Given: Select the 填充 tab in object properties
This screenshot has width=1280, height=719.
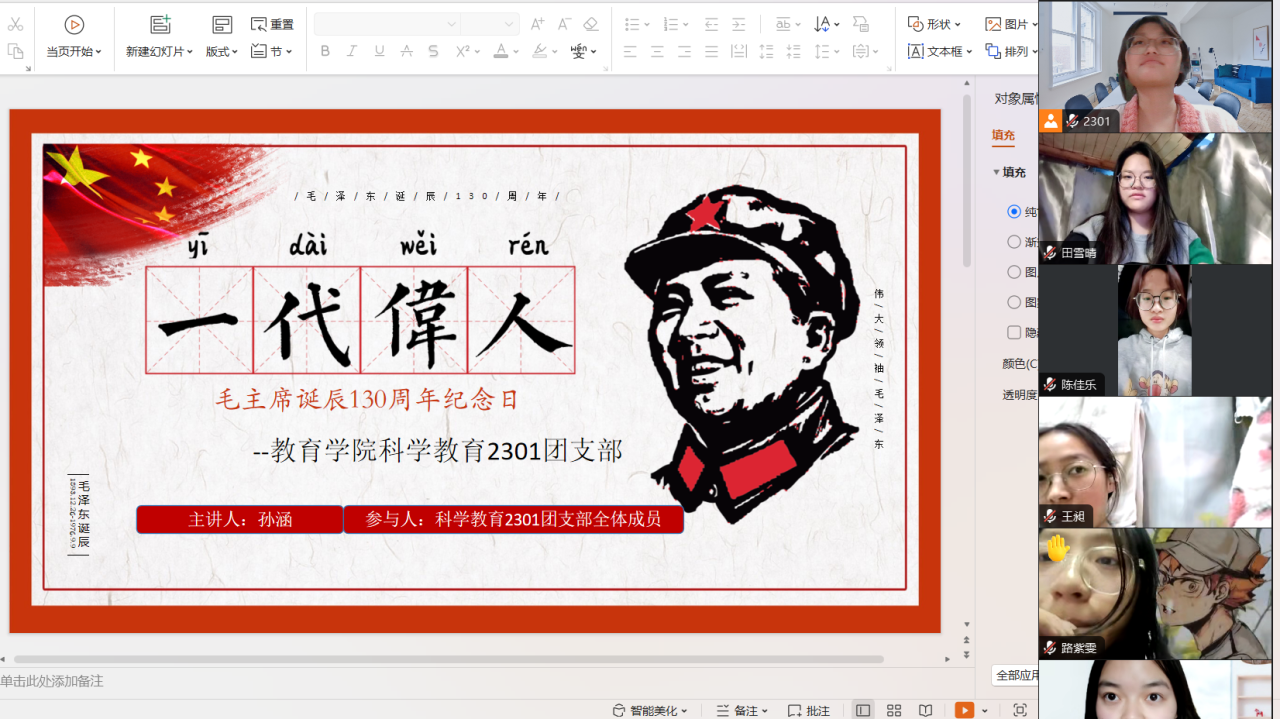Looking at the screenshot, I should tap(1003, 135).
